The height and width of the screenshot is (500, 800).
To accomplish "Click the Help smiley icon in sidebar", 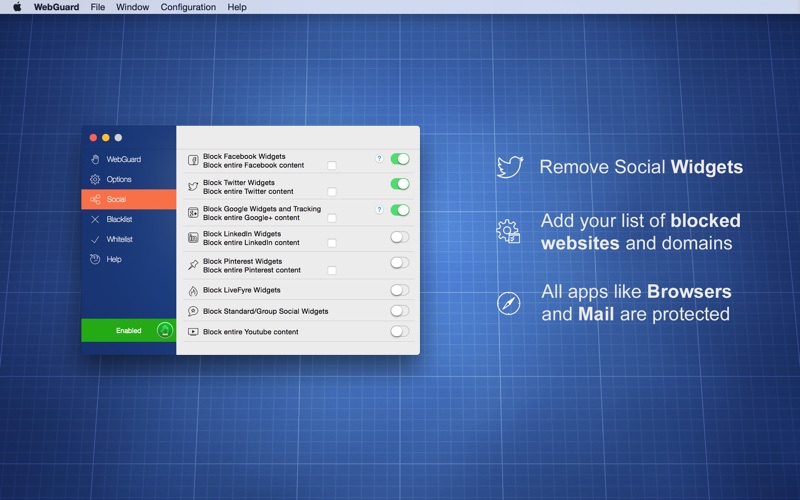I will point(95,259).
